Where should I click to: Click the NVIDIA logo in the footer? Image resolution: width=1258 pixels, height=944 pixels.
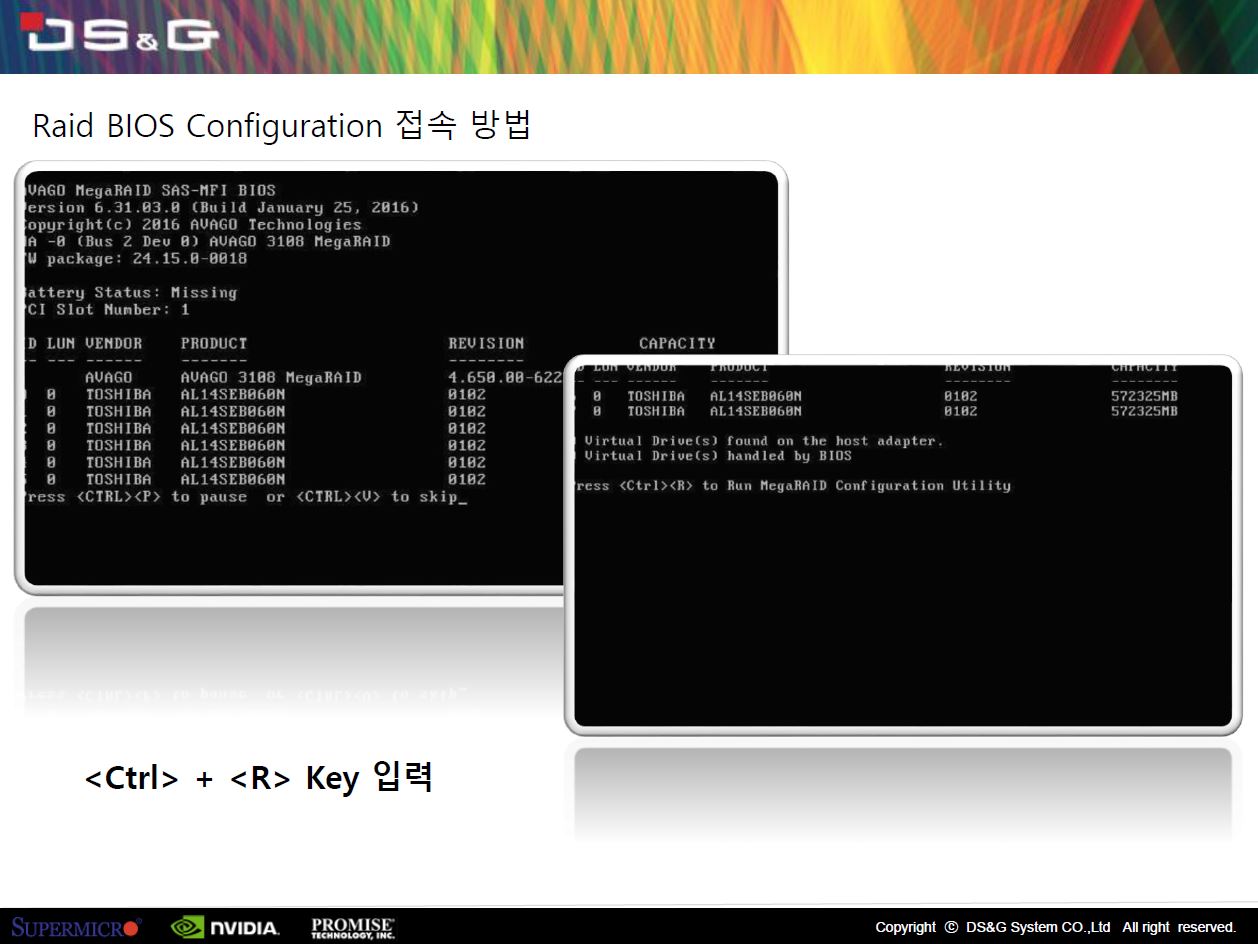[225, 927]
